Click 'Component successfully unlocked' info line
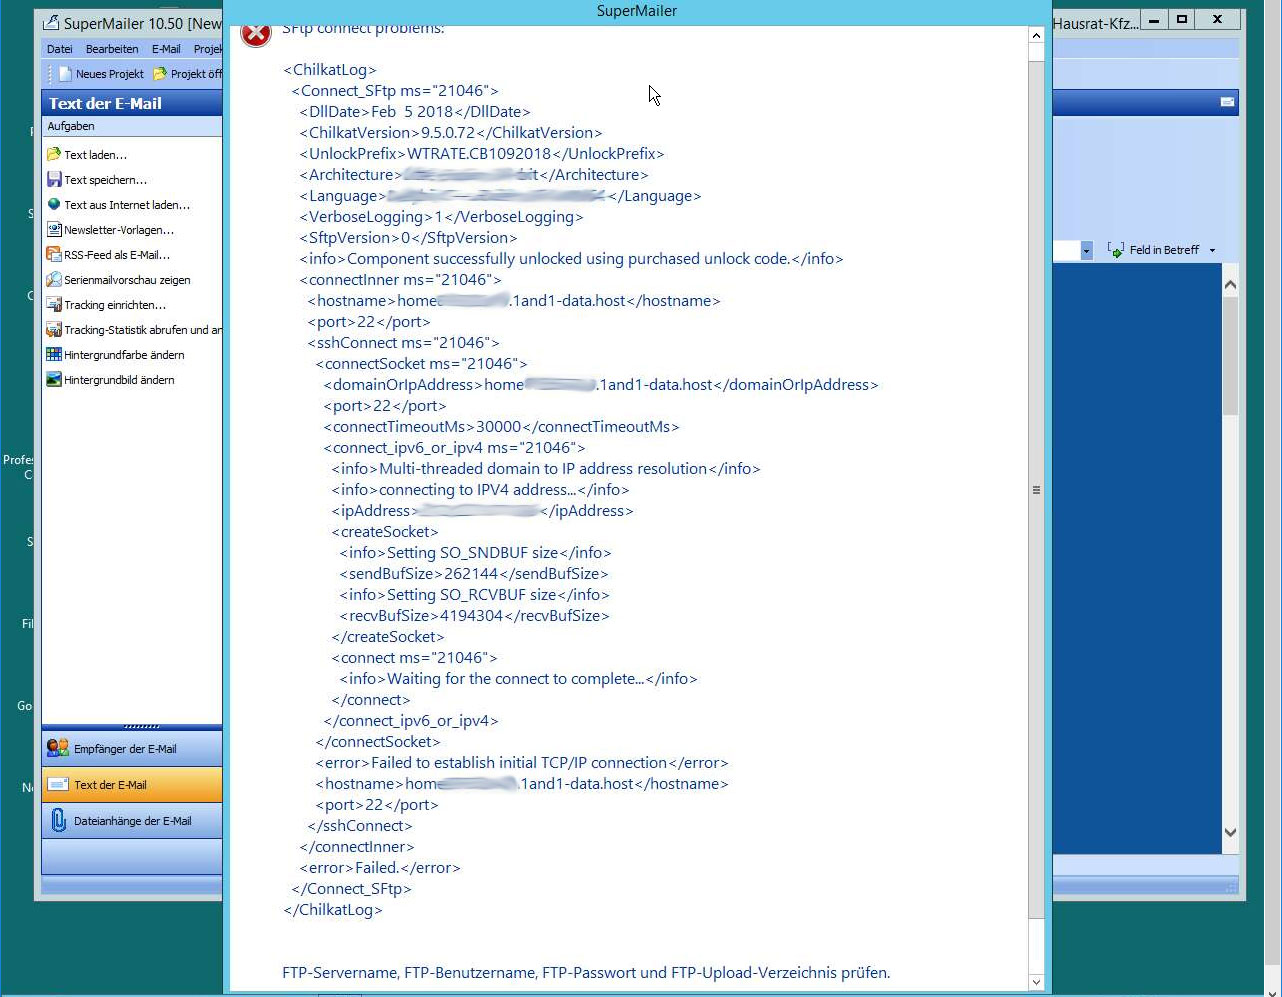 [x=571, y=259]
